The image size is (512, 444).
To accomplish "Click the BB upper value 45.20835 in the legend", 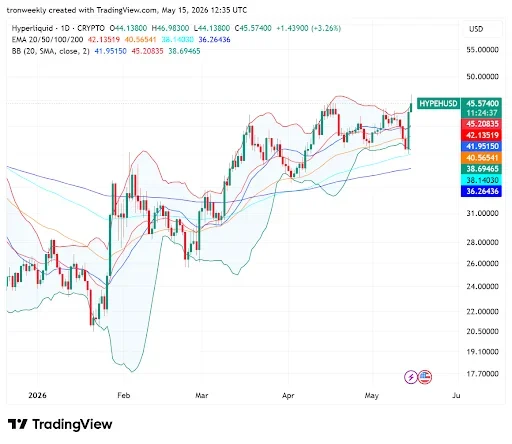I will (x=148, y=51).
